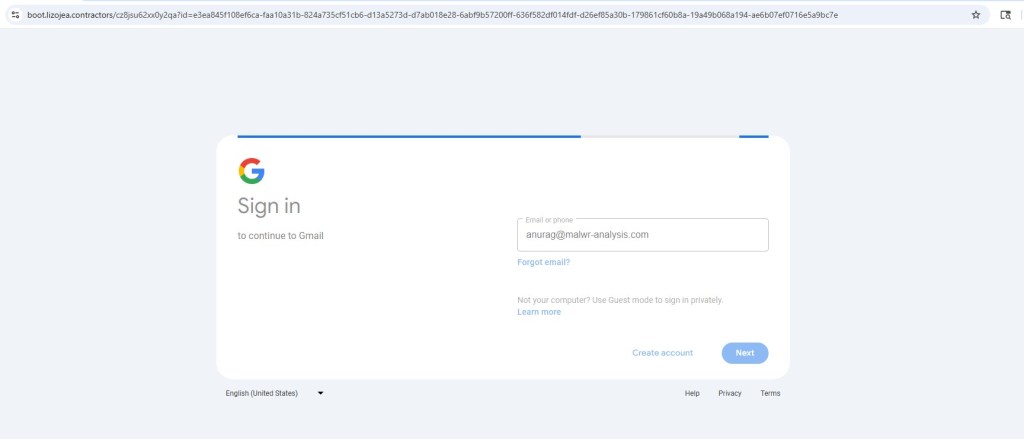Click the 'Email or phone' floating label
Viewport: 1024px width, 439px height.
(546, 219)
